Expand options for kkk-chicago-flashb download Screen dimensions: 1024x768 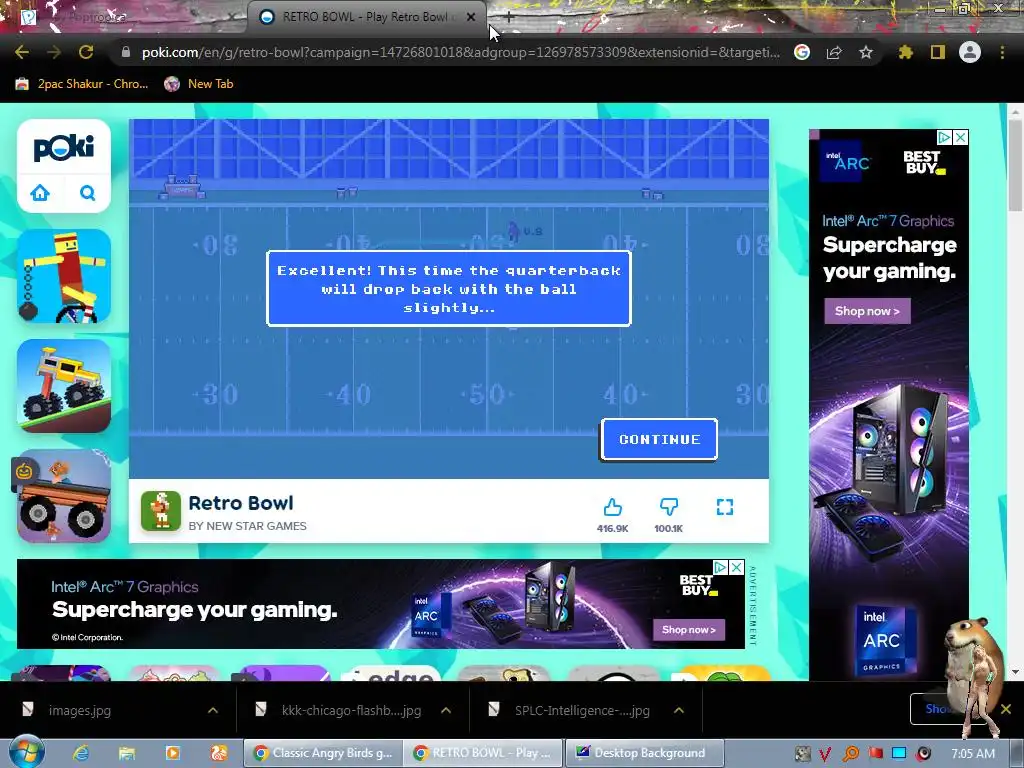pos(446,710)
